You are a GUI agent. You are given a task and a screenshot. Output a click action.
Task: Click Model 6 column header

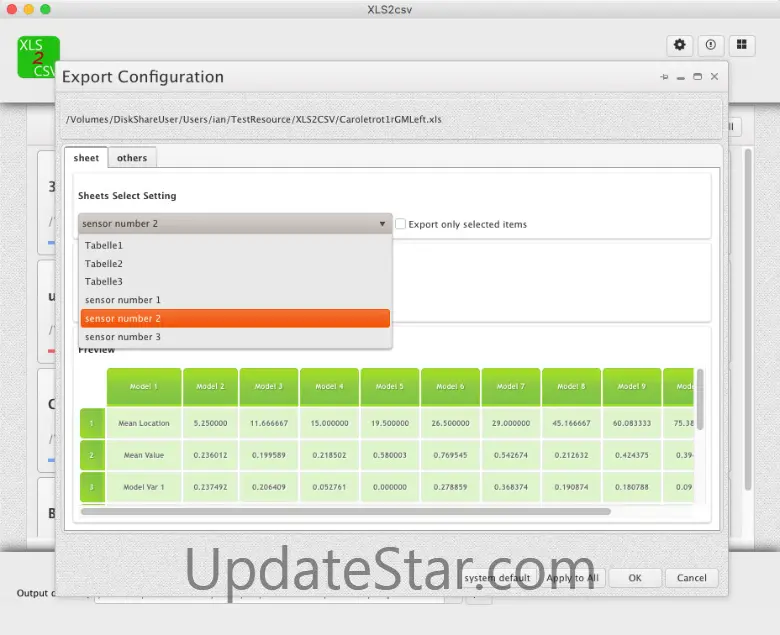point(450,386)
